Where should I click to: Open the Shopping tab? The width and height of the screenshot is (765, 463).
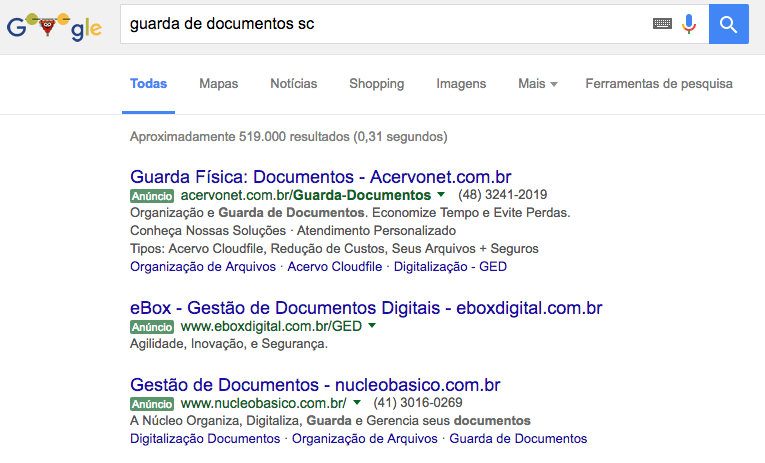[x=377, y=84]
